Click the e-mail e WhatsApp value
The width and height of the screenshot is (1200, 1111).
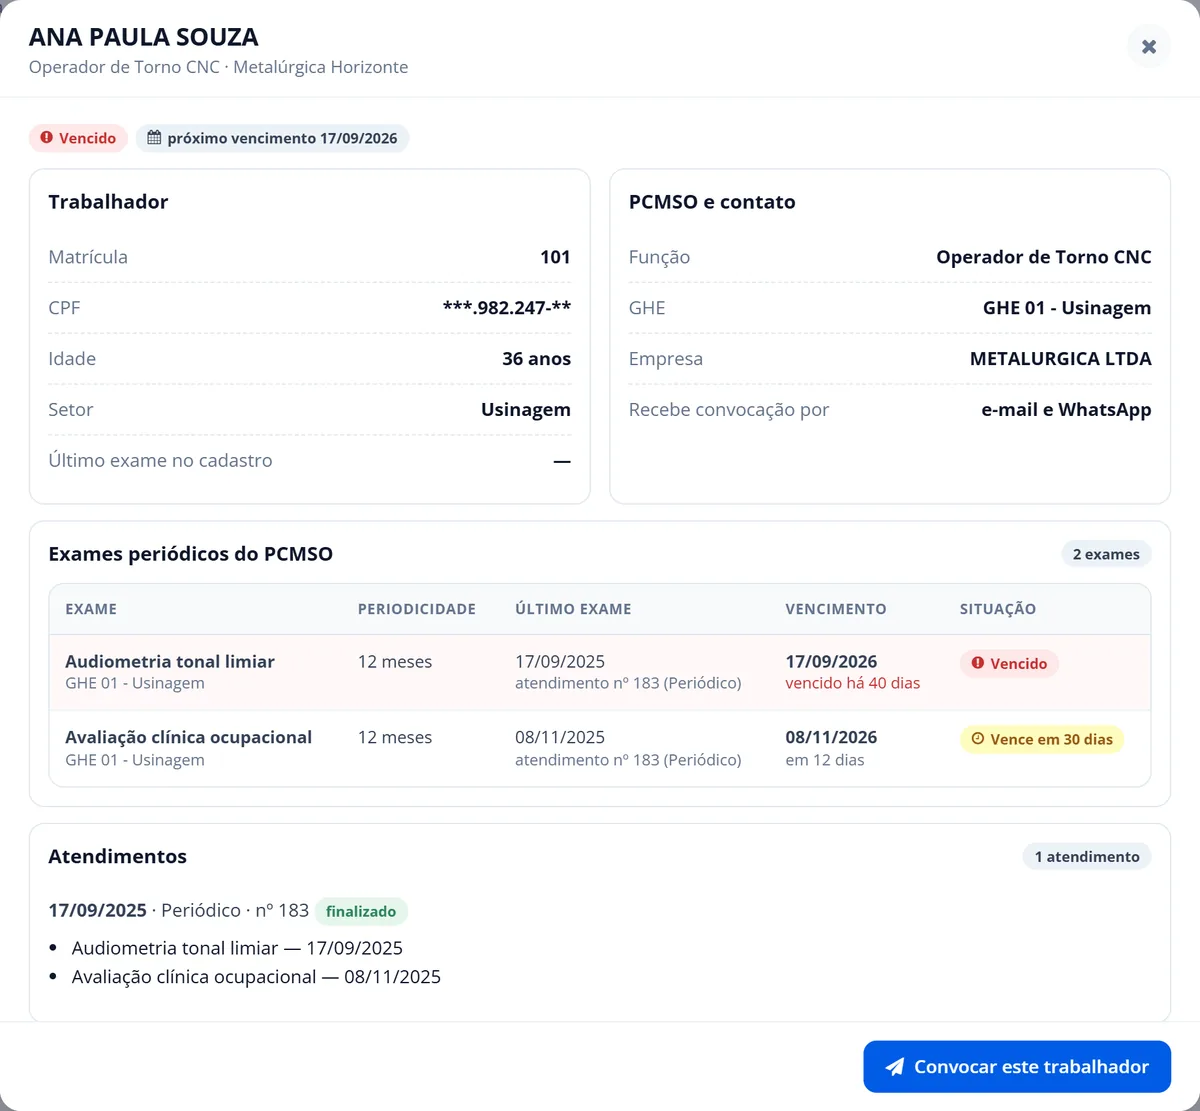[x=1066, y=410]
